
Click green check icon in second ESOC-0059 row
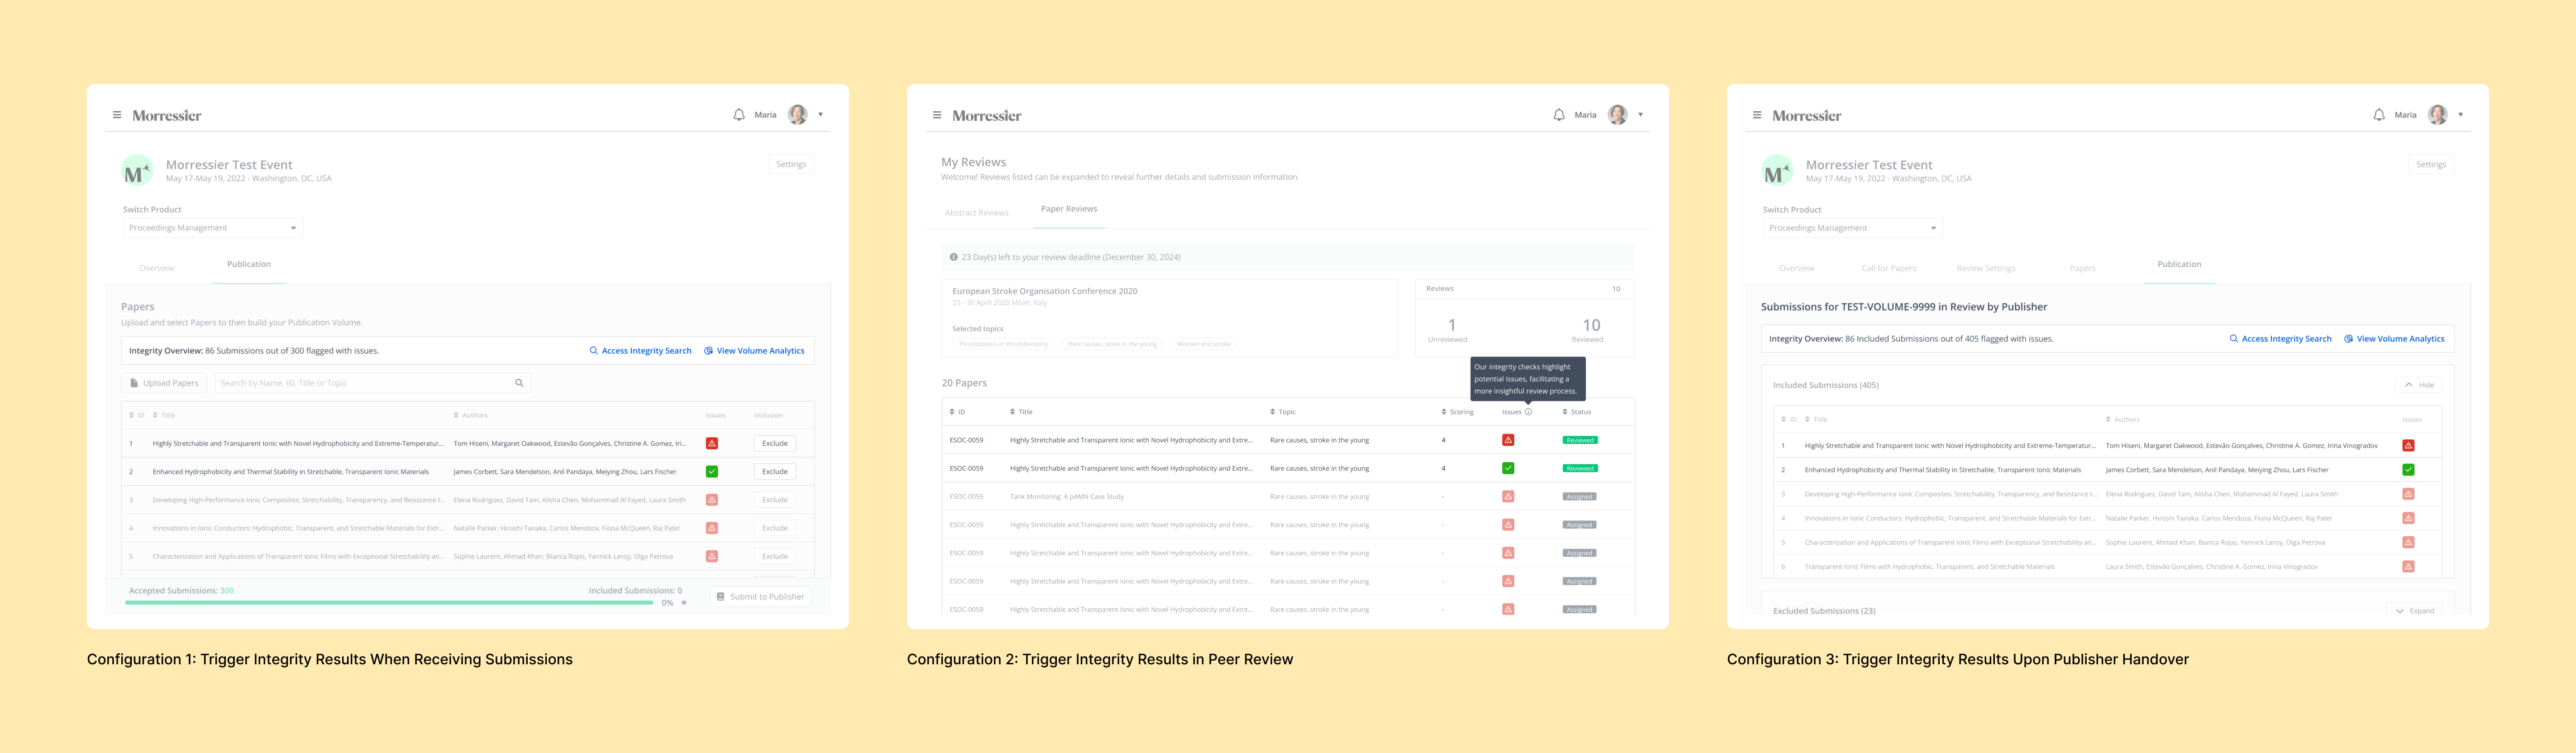pos(1508,468)
